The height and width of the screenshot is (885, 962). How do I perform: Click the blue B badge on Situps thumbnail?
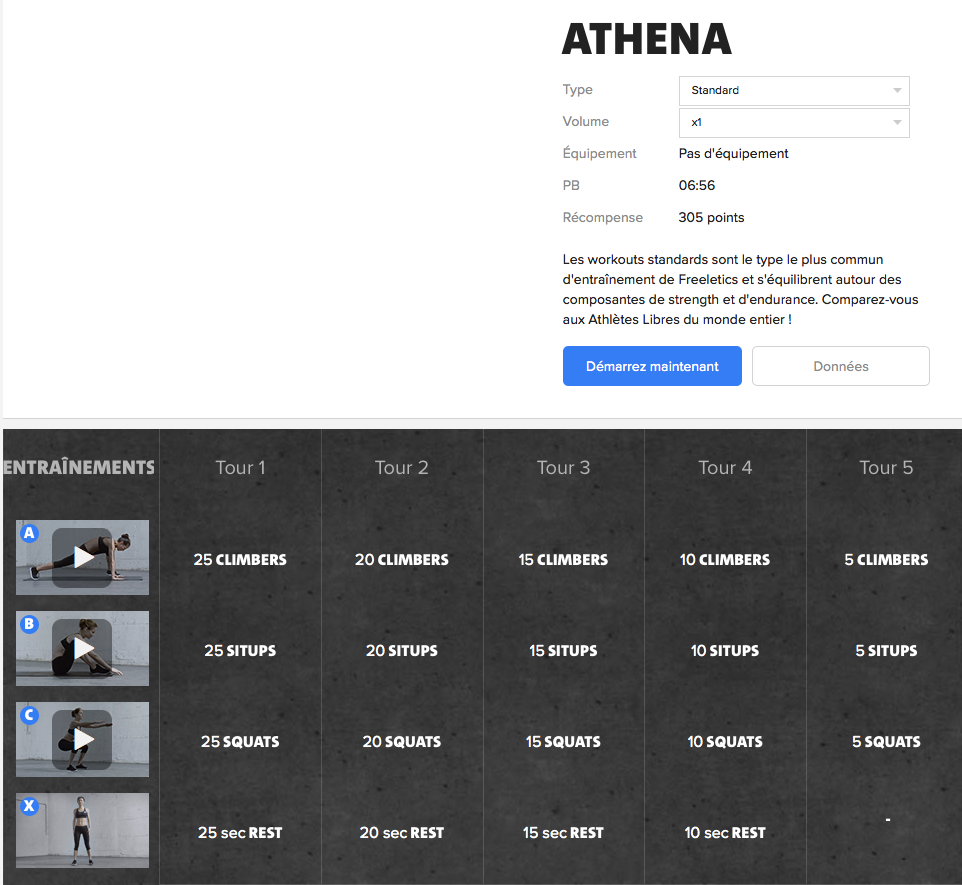point(29,624)
